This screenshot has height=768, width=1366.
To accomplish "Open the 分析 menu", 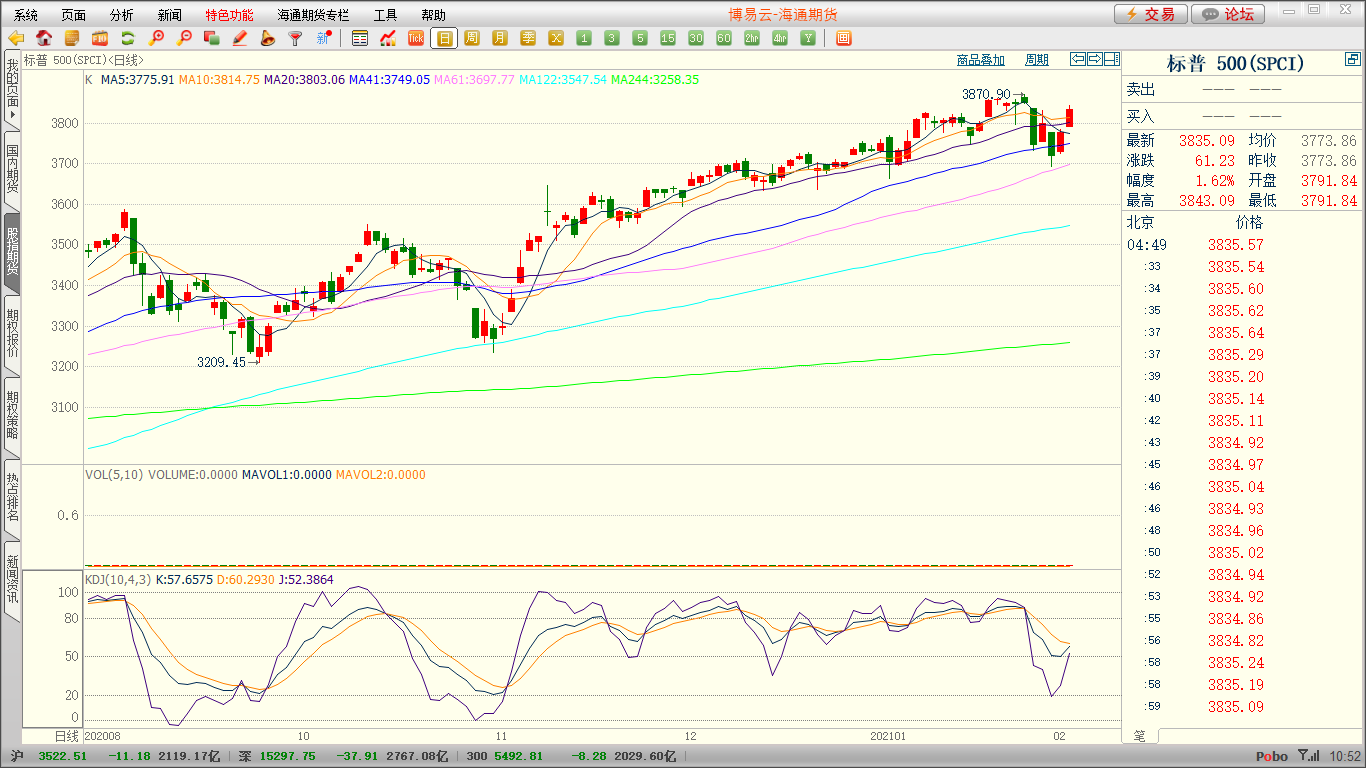I will (122, 15).
